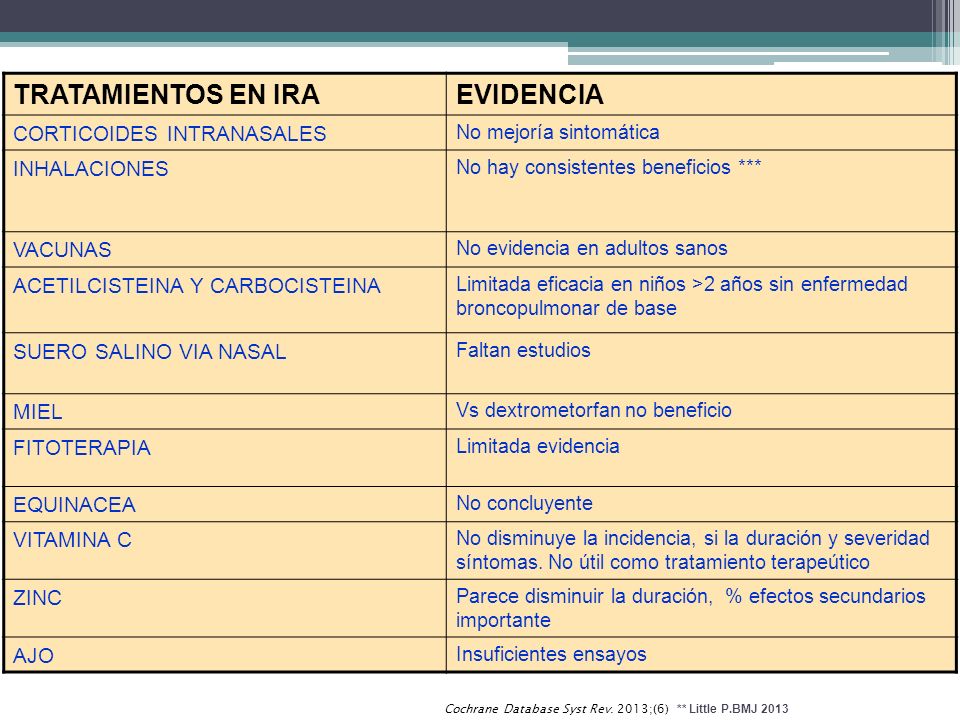Select the 'EVIDENCIA' header cell

click(x=701, y=94)
